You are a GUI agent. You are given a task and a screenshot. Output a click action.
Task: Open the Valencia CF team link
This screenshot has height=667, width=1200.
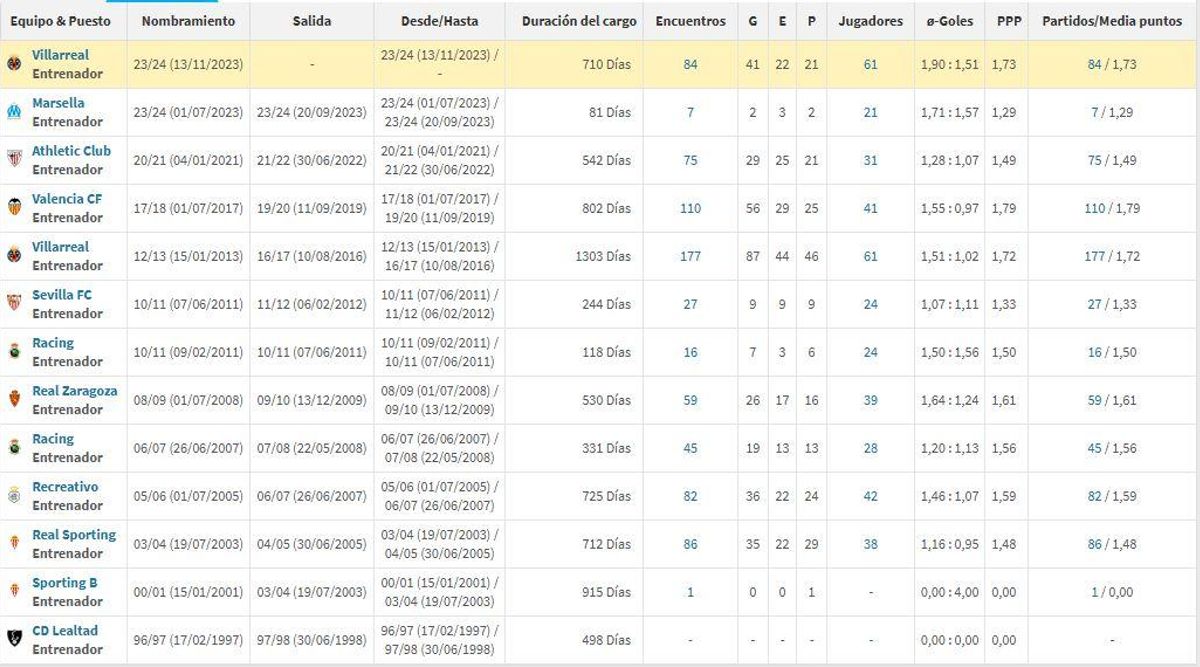[66, 199]
